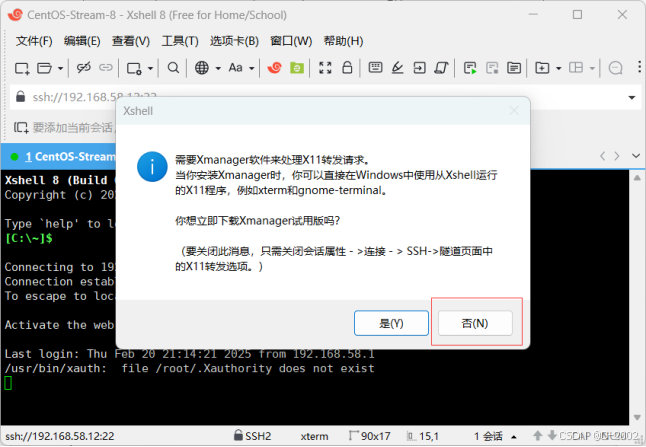Click the script scroll icon
This screenshot has width=646, height=447.
441,68
